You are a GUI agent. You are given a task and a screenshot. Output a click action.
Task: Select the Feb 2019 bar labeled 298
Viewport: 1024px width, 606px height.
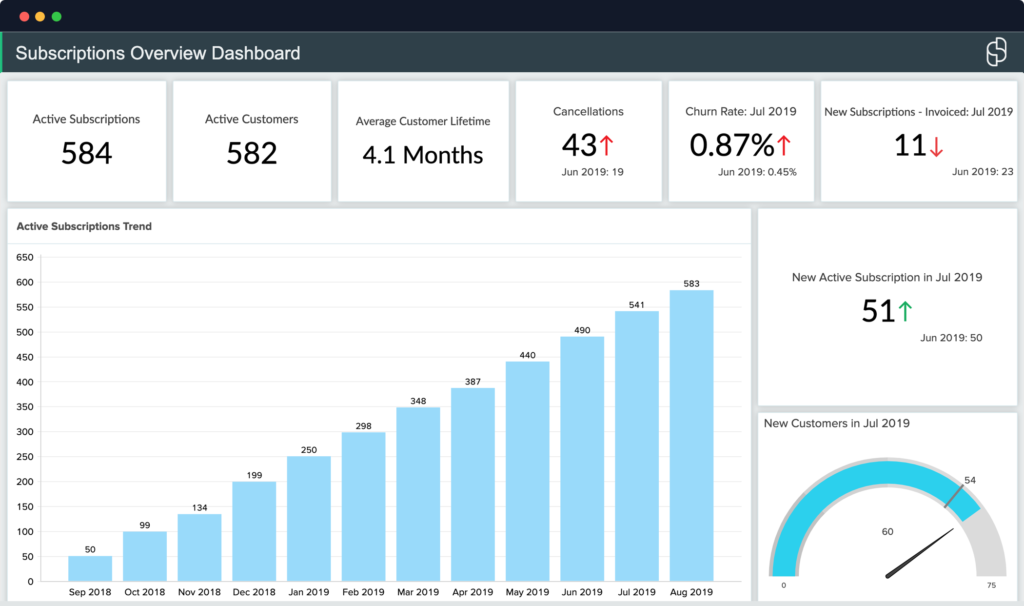pyautogui.click(x=363, y=506)
